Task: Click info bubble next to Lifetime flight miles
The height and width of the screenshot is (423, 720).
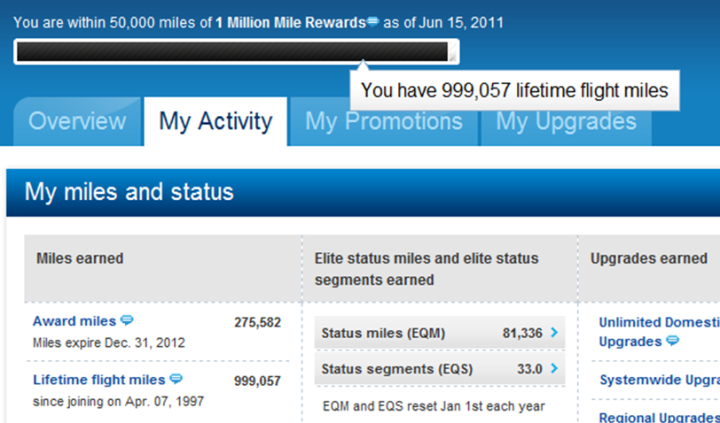Action: (176, 379)
